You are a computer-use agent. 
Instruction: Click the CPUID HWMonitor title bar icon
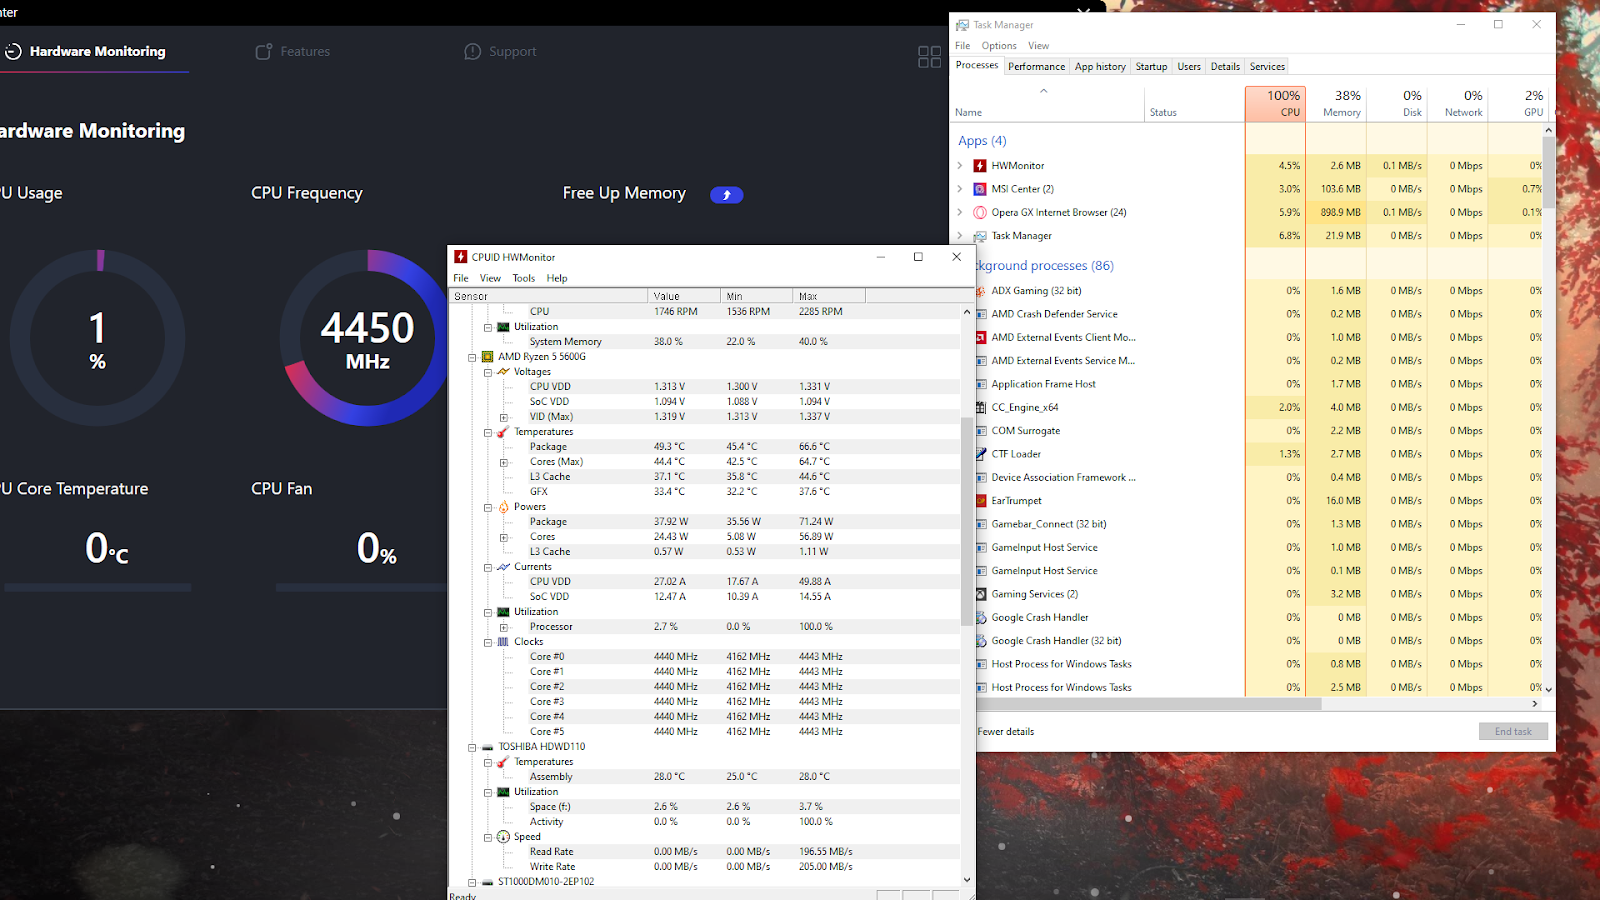[460, 257]
